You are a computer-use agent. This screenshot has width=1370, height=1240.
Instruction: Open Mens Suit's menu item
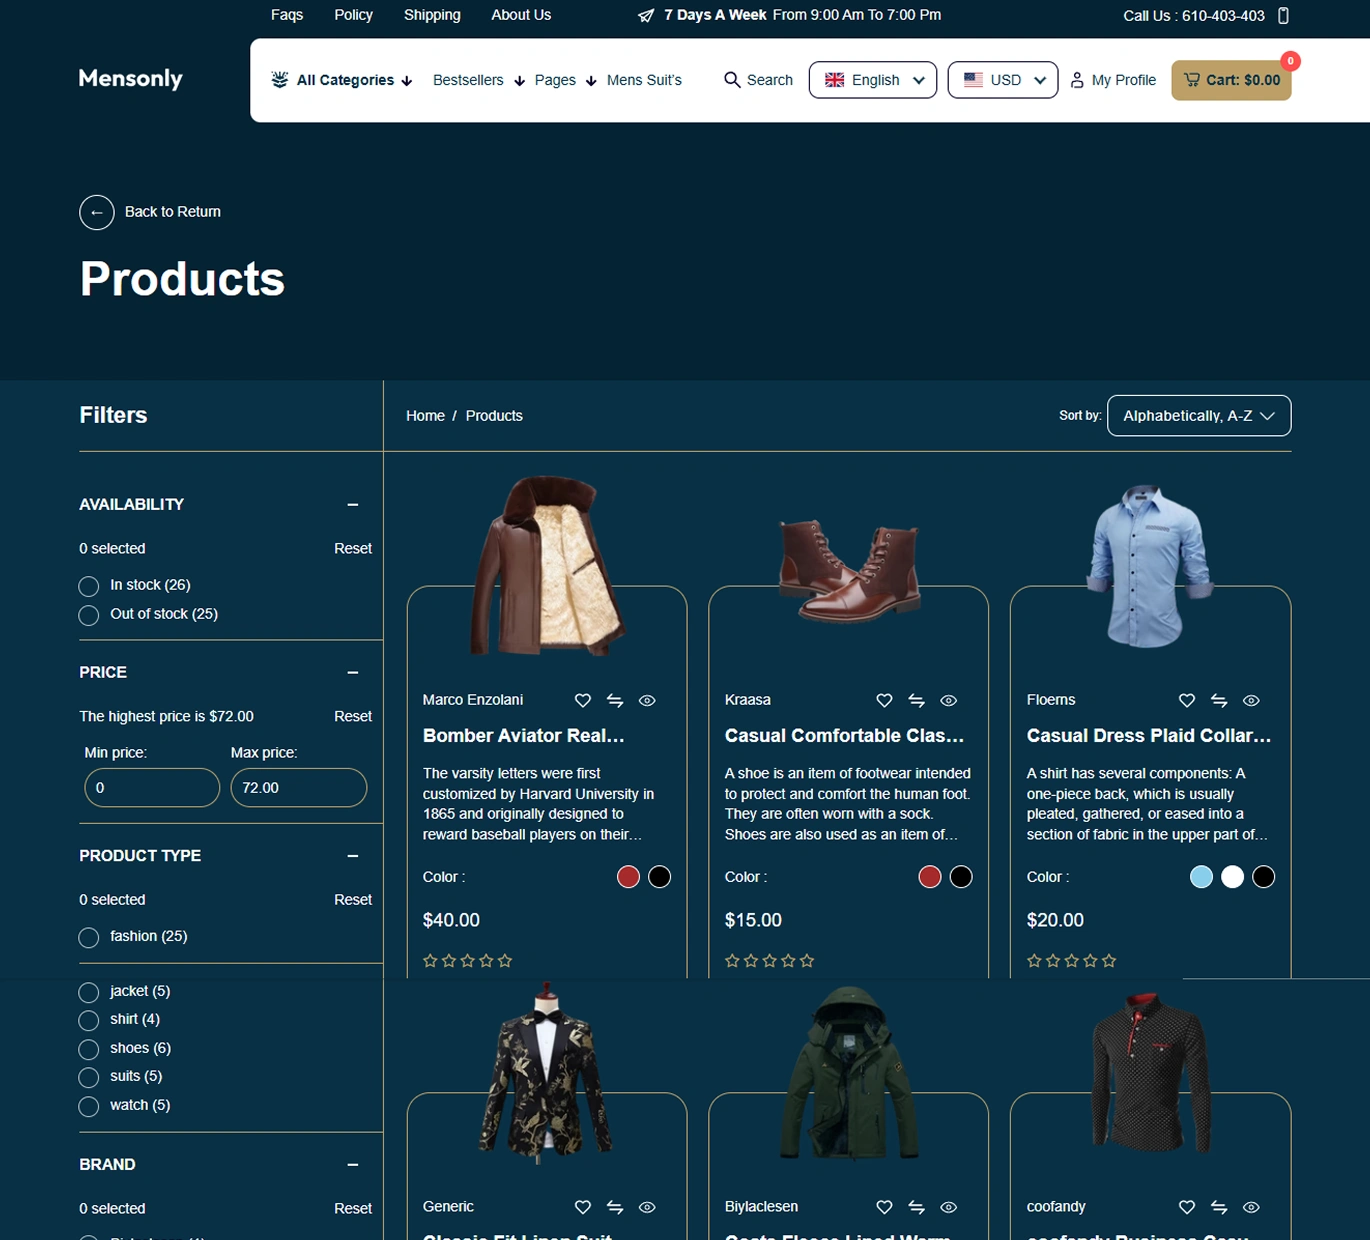pyautogui.click(x=644, y=80)
